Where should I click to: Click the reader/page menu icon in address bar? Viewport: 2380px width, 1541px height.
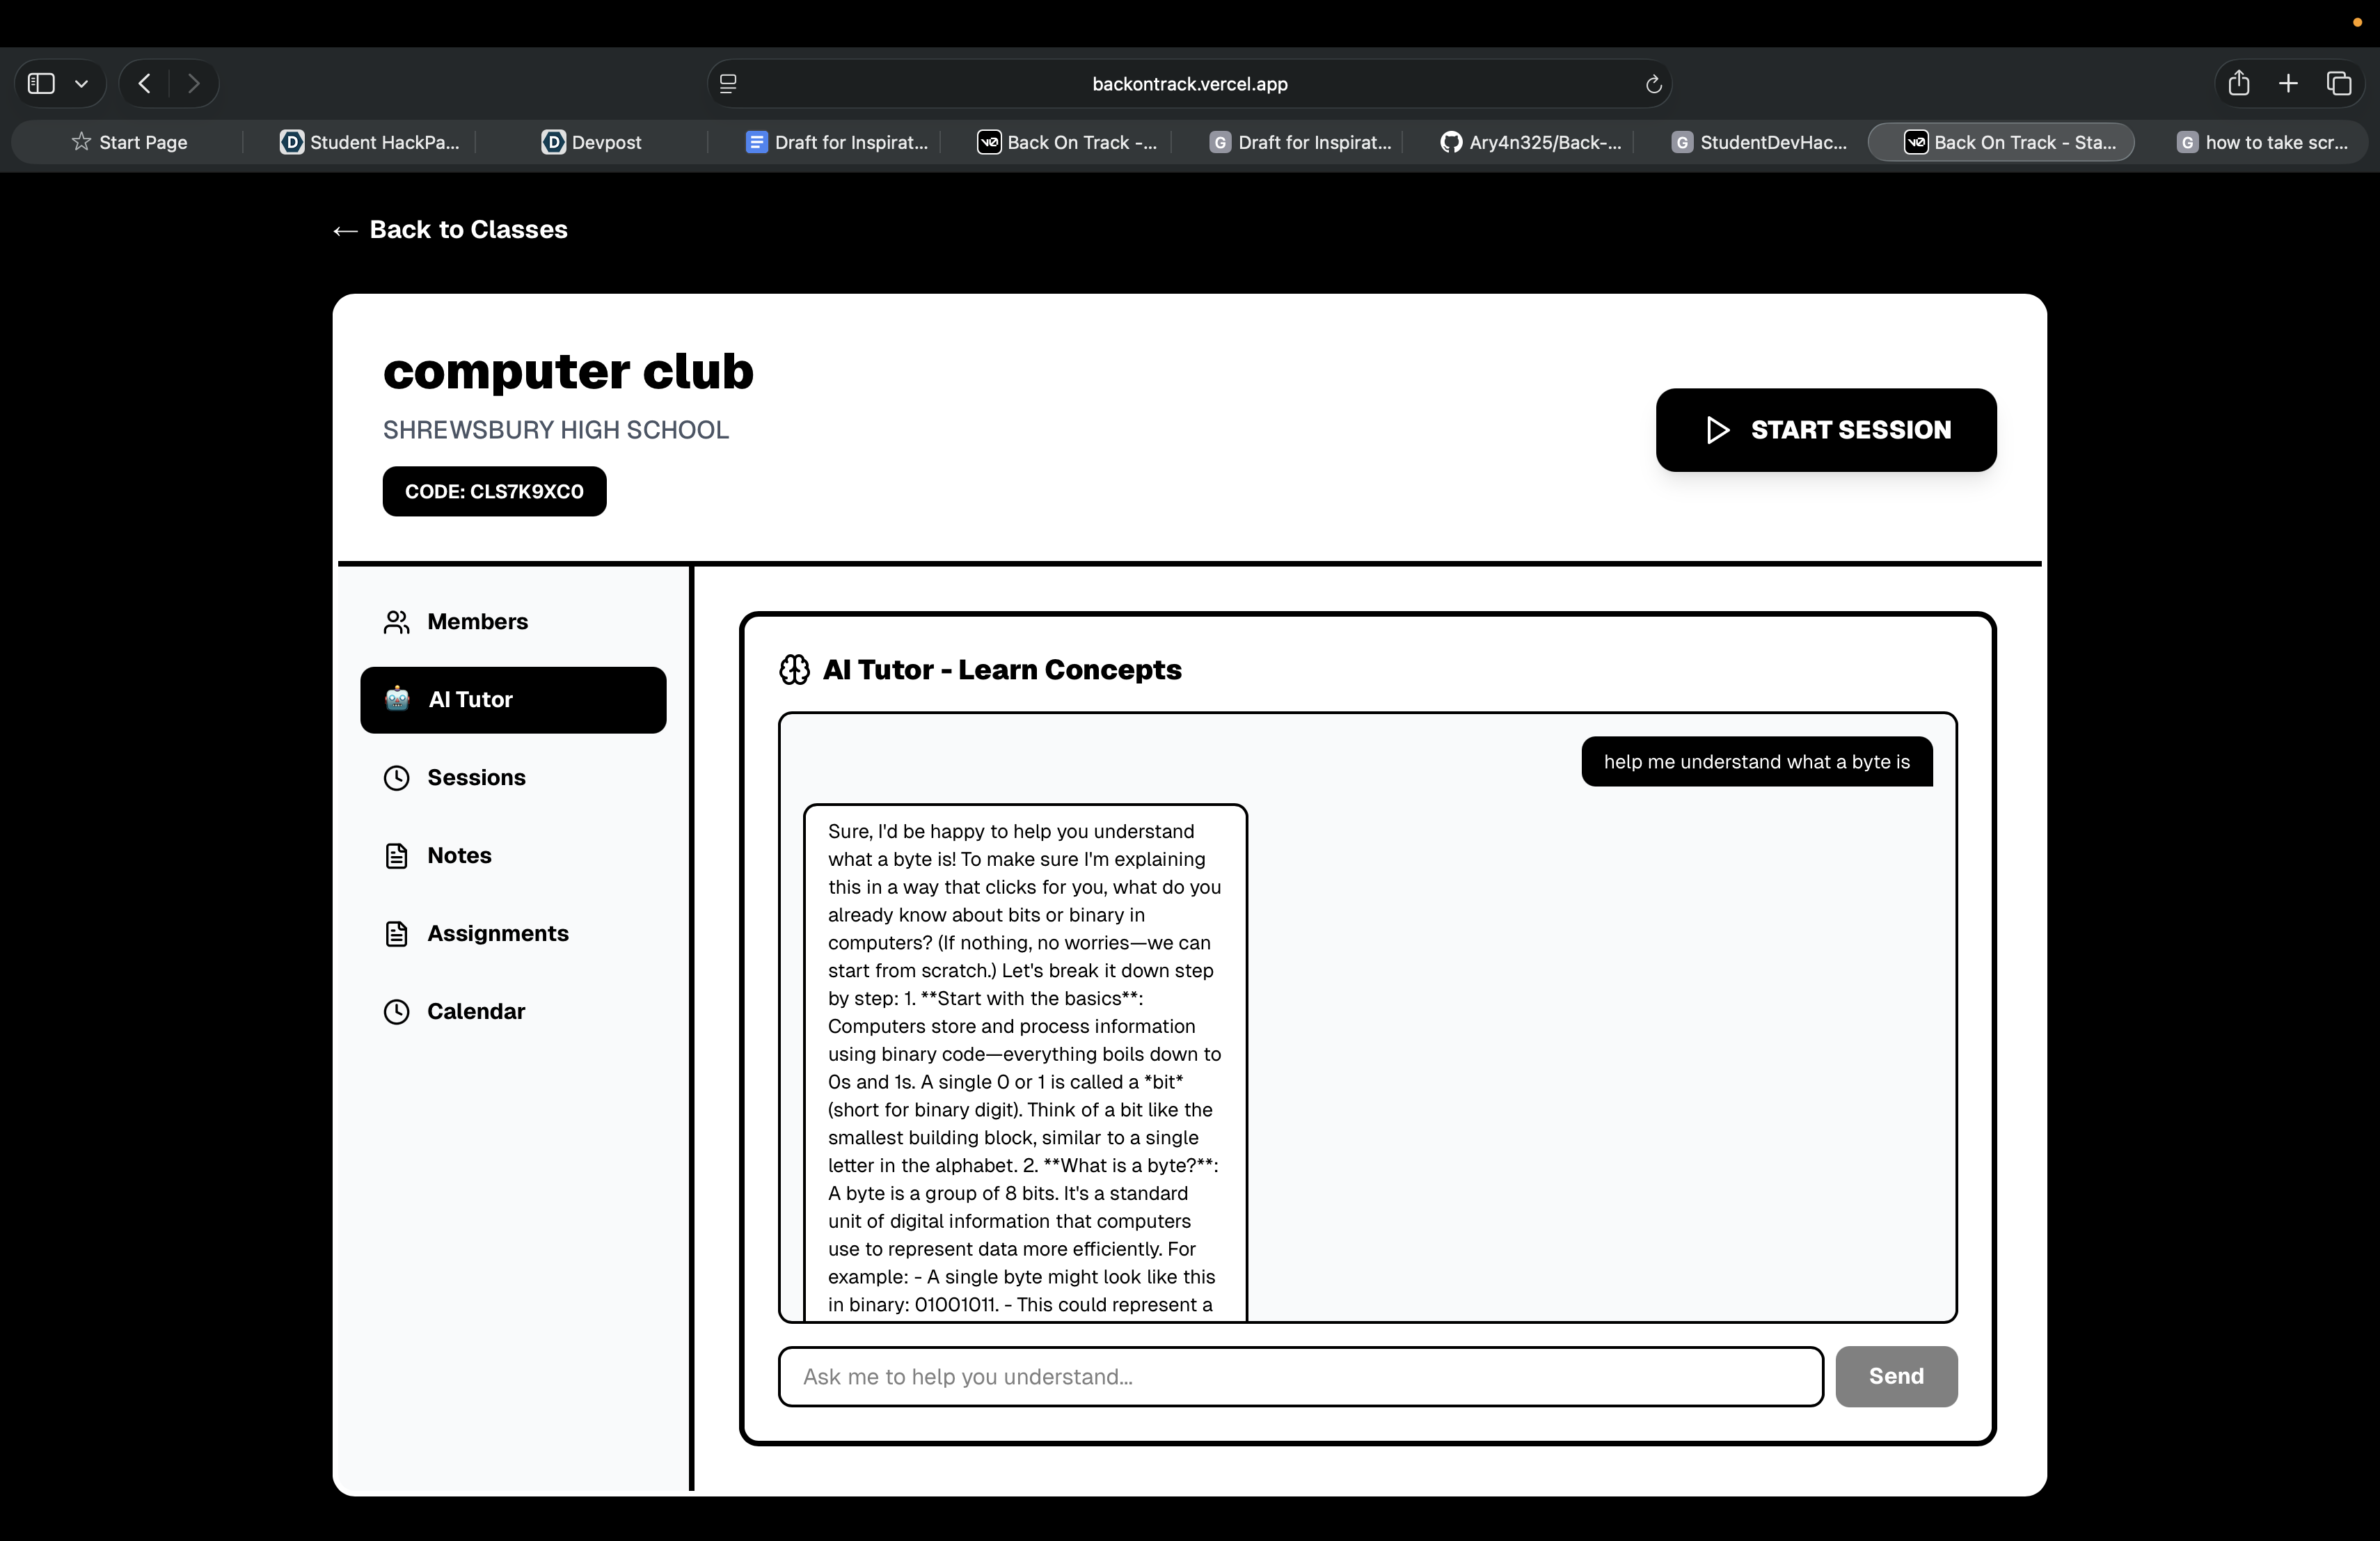pos(728,84)
